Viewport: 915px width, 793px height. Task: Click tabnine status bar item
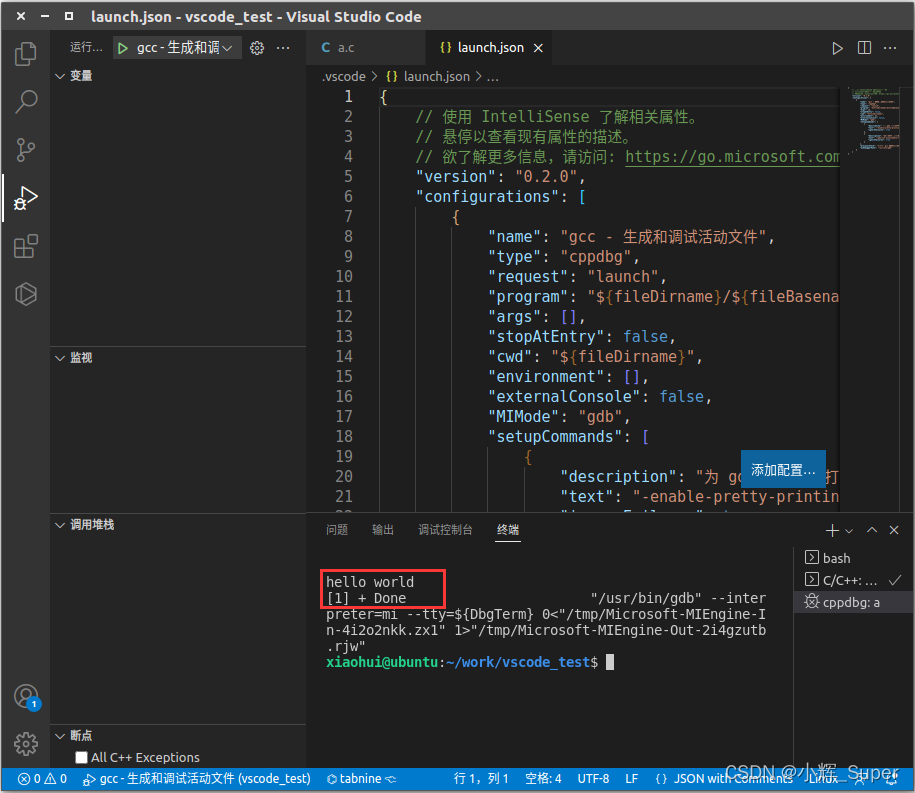pyautogui.click(x=361, y=779)
